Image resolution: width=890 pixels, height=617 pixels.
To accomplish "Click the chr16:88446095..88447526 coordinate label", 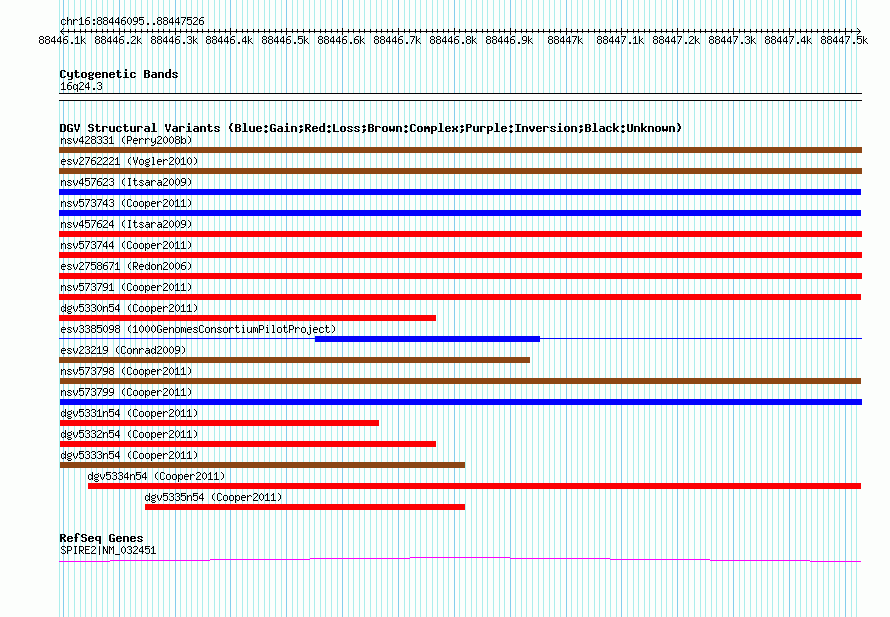I will coord(132,21).
